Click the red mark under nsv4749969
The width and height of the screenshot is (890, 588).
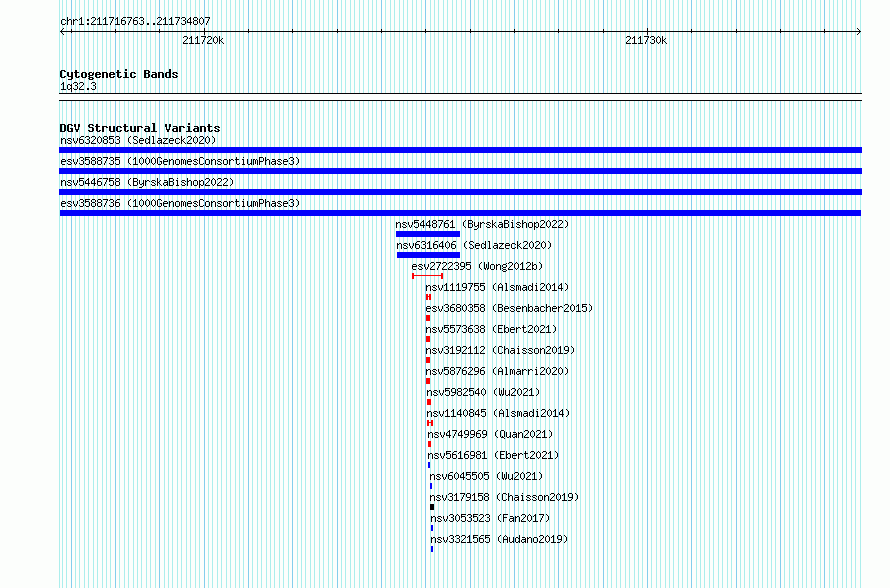(x=430, y=444)
